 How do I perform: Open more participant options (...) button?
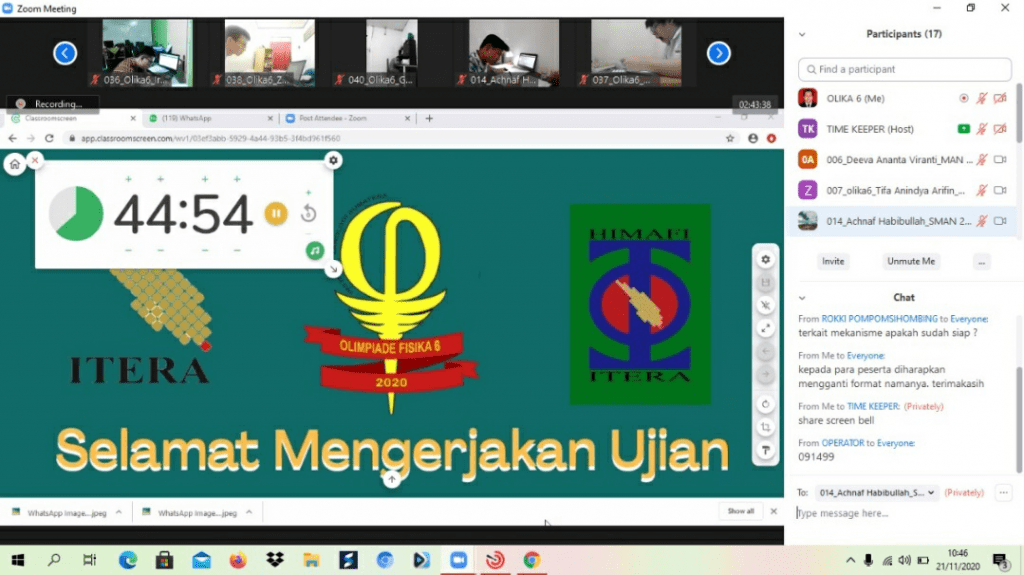point(982,261)
